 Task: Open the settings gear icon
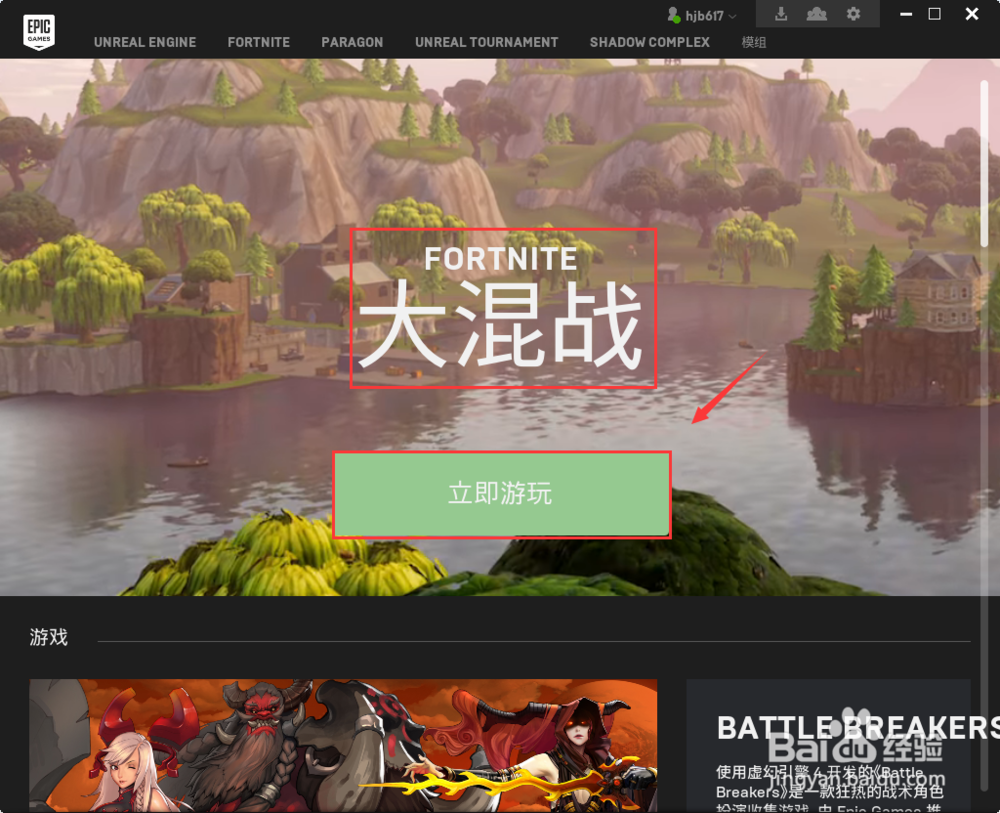pos(853,14)
